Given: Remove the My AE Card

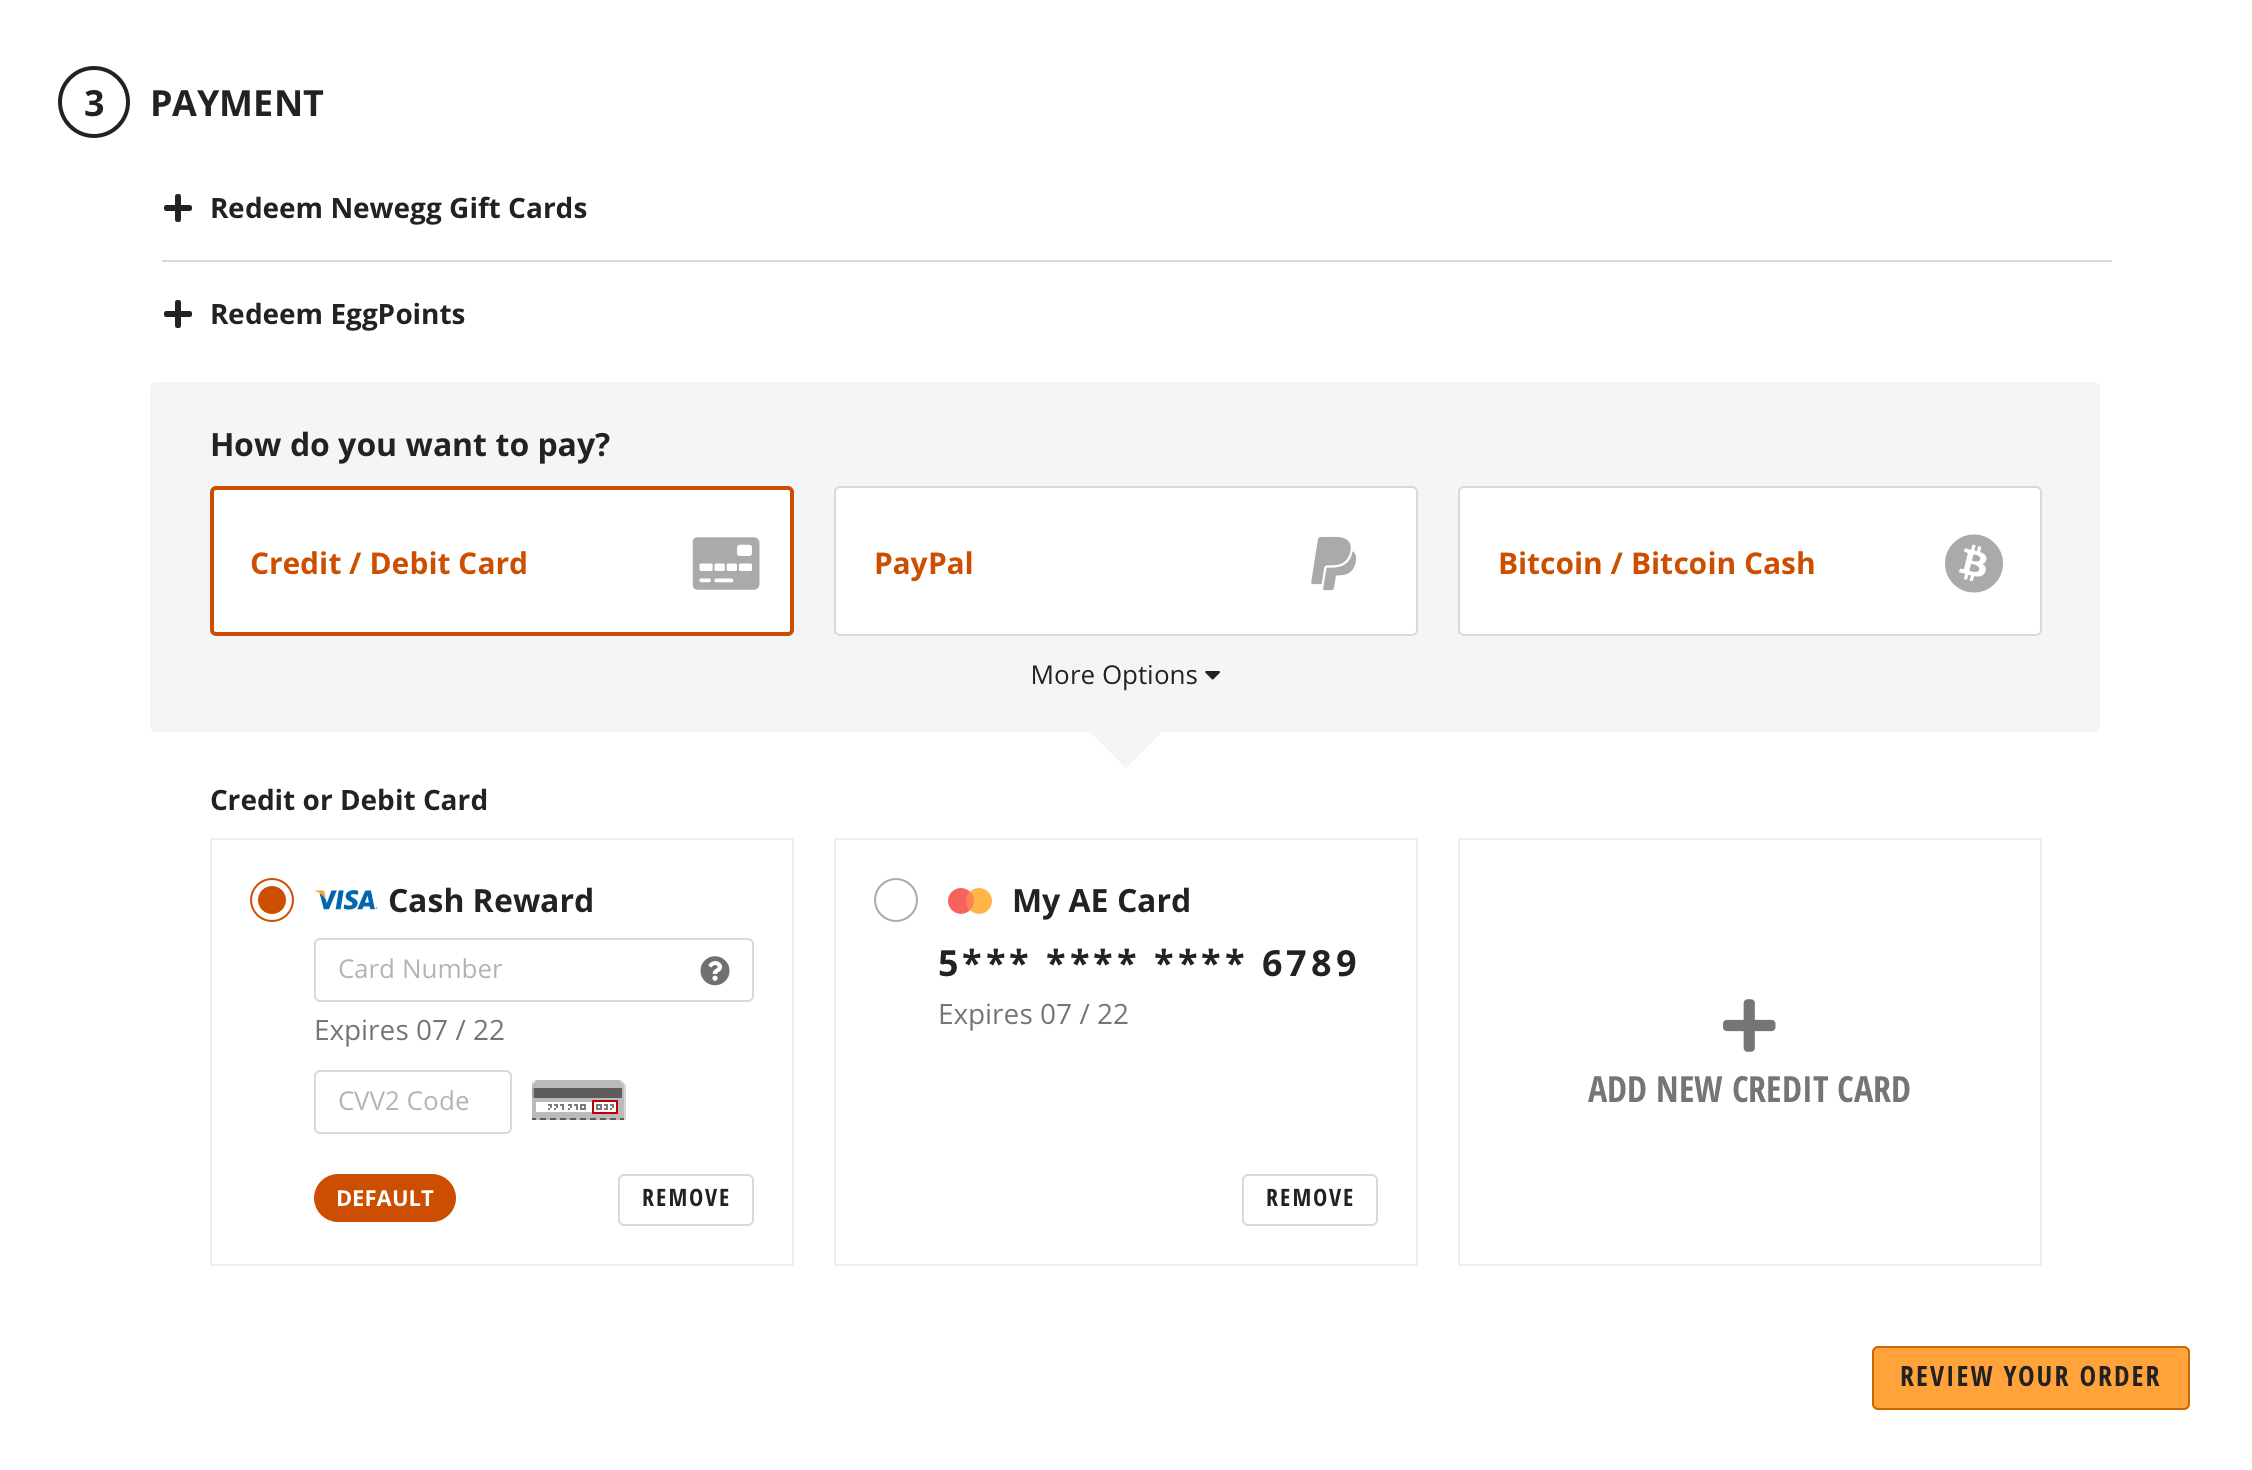Looking at the screenshot, I should click(x=1309, y=1199).
